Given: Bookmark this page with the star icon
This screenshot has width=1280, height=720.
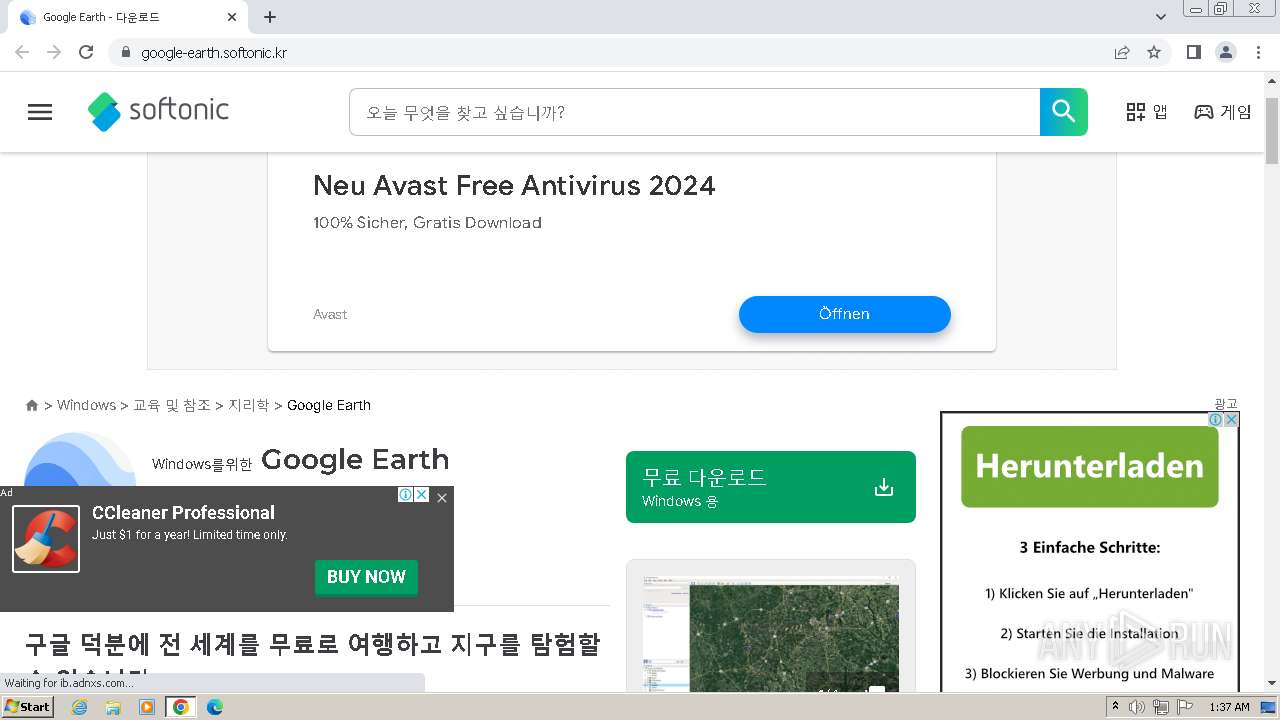Looking at the screenshot, I should click(x=1154, y=52).
